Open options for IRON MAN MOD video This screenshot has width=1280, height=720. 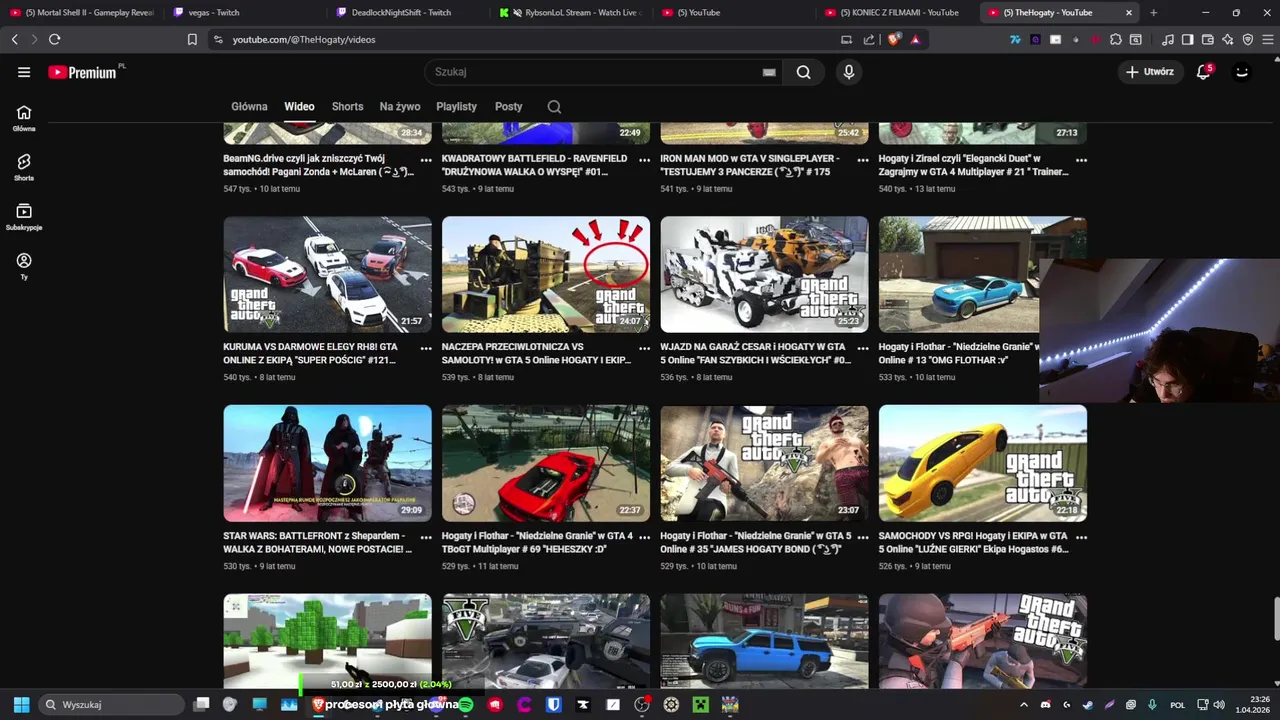click(863, 160)
